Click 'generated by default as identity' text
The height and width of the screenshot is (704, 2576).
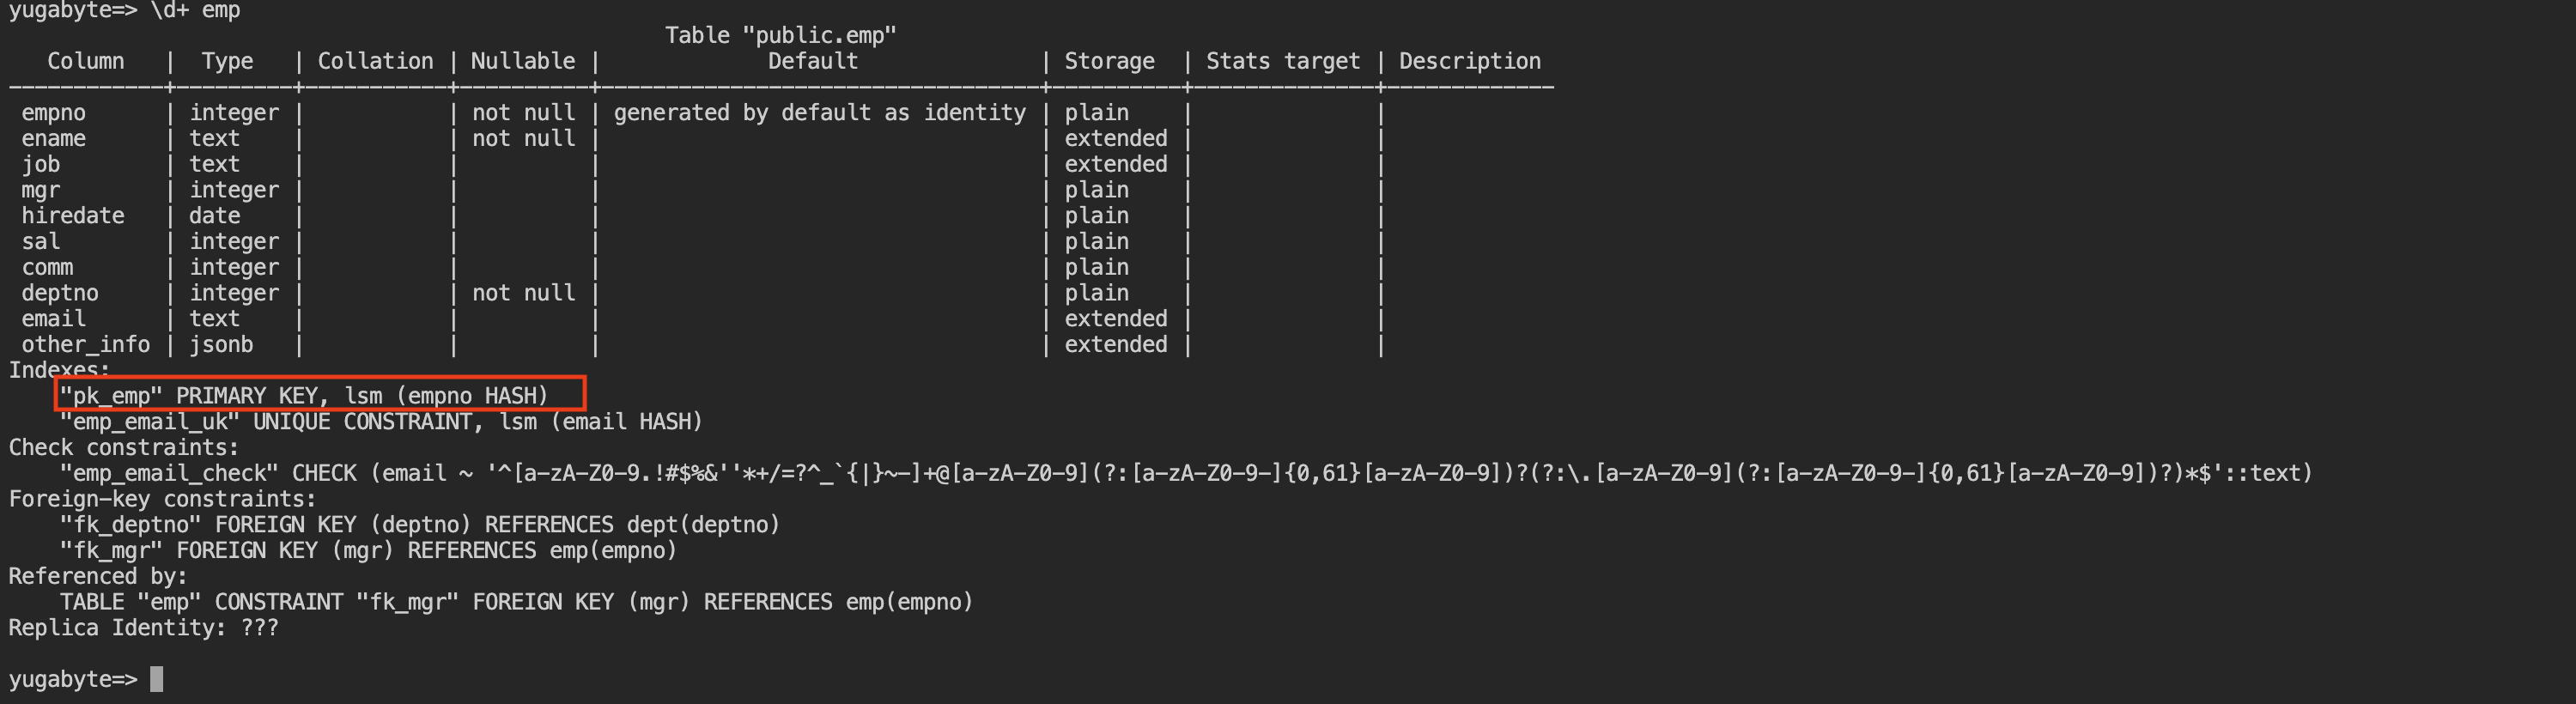(x=820, y=113)
